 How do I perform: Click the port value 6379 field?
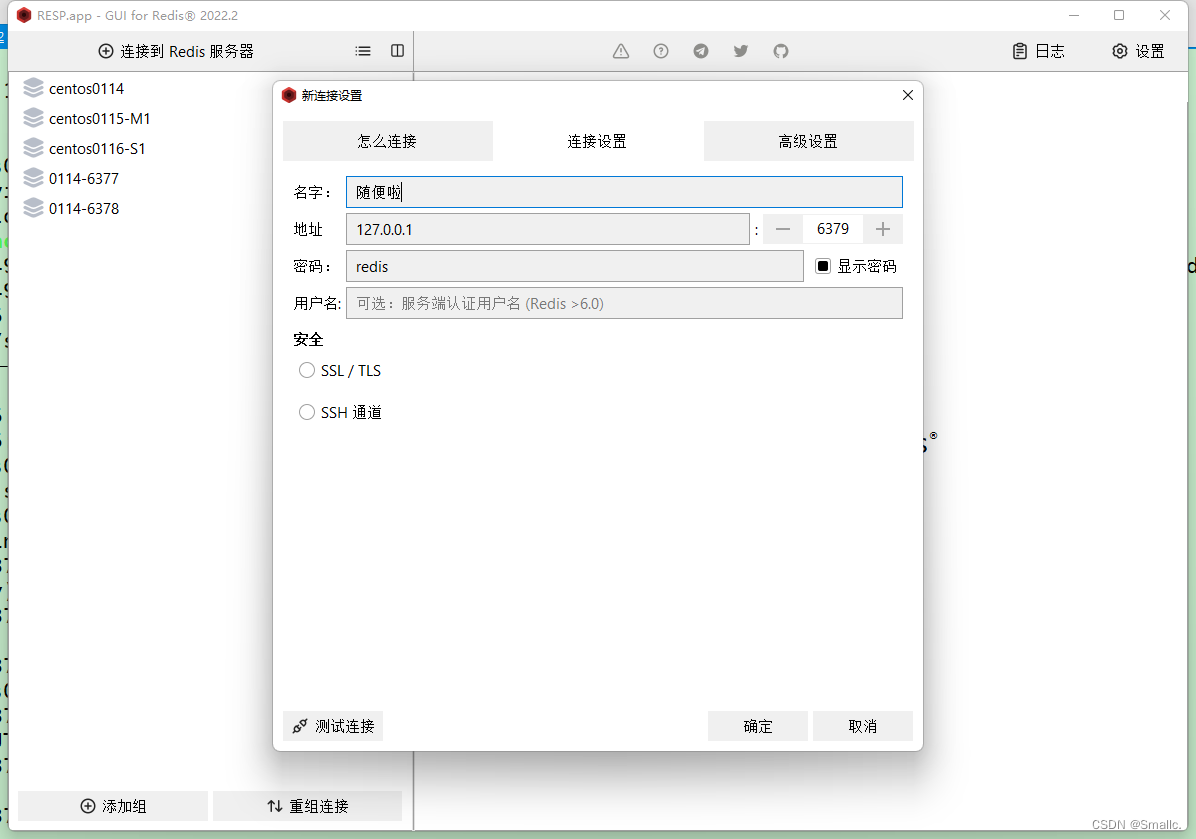(832, 230)
